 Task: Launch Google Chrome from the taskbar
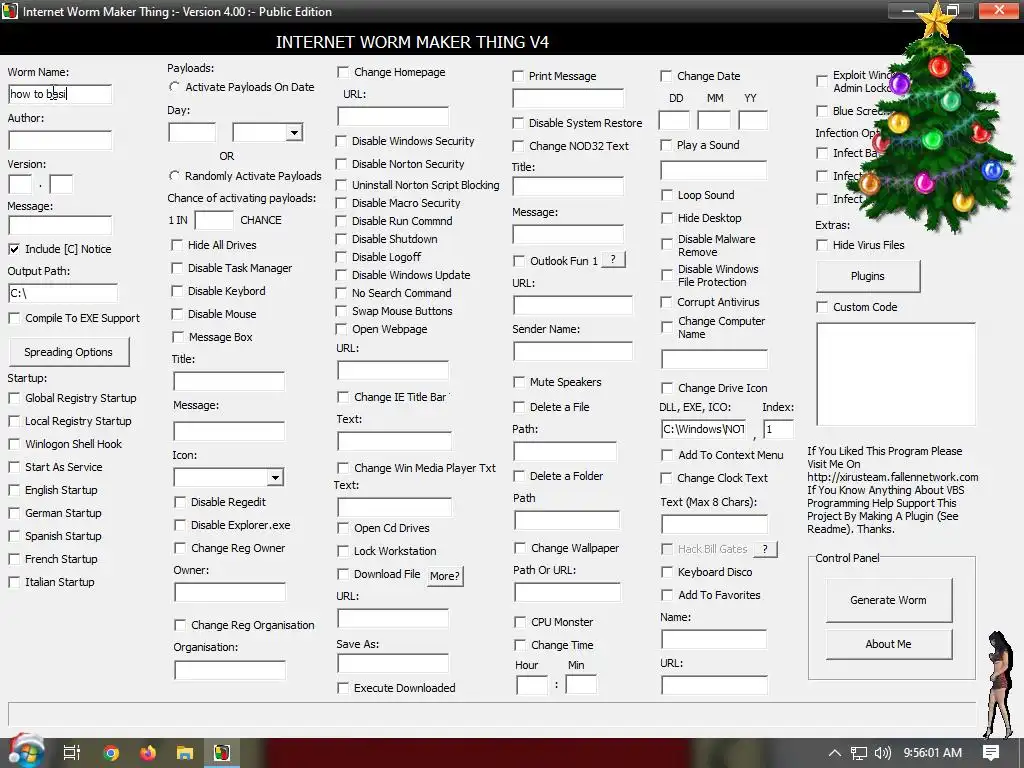(x=111, y=753)
